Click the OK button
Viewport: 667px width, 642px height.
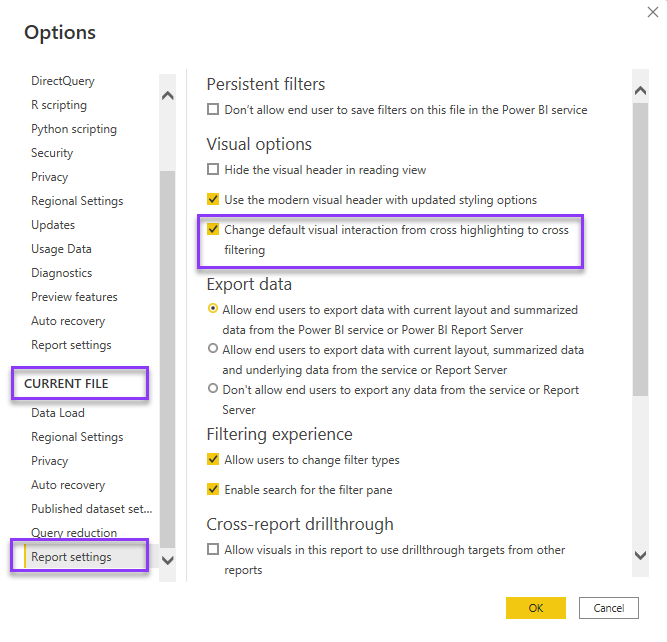coord(536,608)
